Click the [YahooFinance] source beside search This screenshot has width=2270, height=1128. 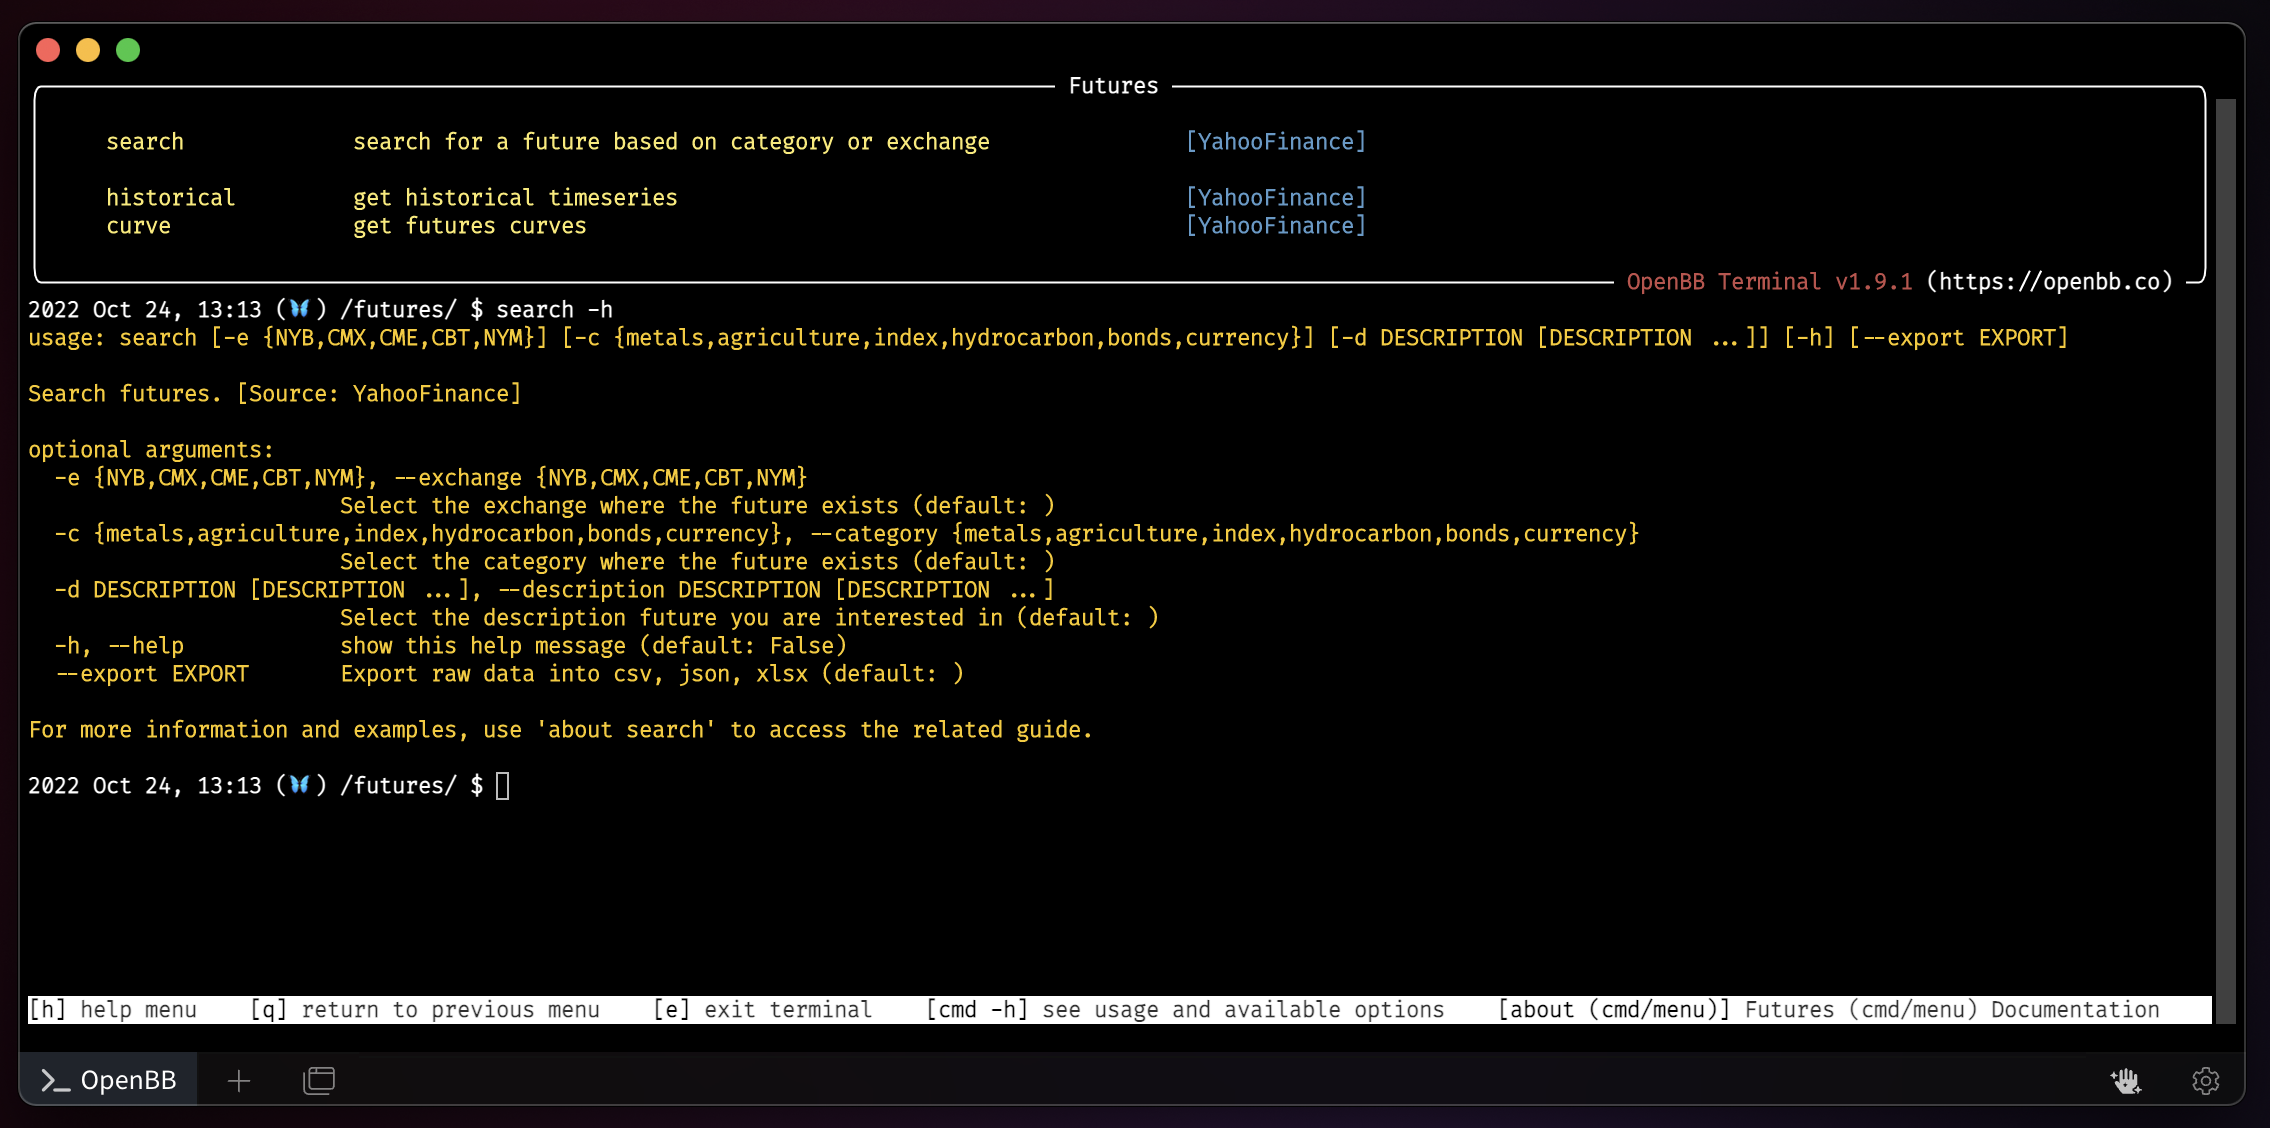pos(1276,142)
